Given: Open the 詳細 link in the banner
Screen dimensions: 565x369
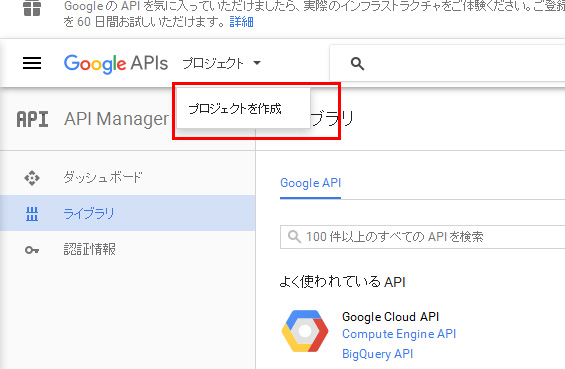Looking at the screenshot, I should [241, 22].
